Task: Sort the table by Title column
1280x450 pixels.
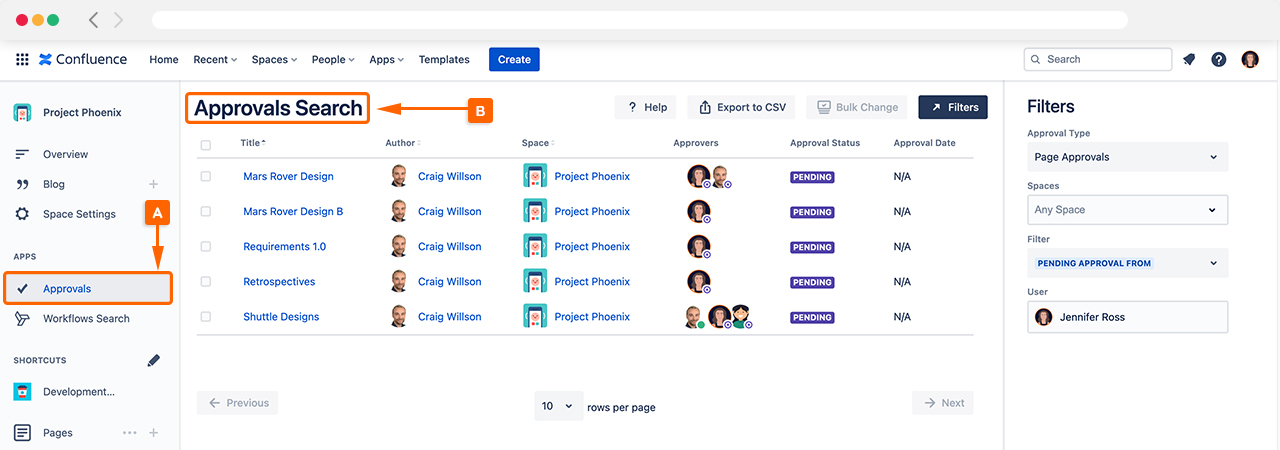Action: (252, 143)
